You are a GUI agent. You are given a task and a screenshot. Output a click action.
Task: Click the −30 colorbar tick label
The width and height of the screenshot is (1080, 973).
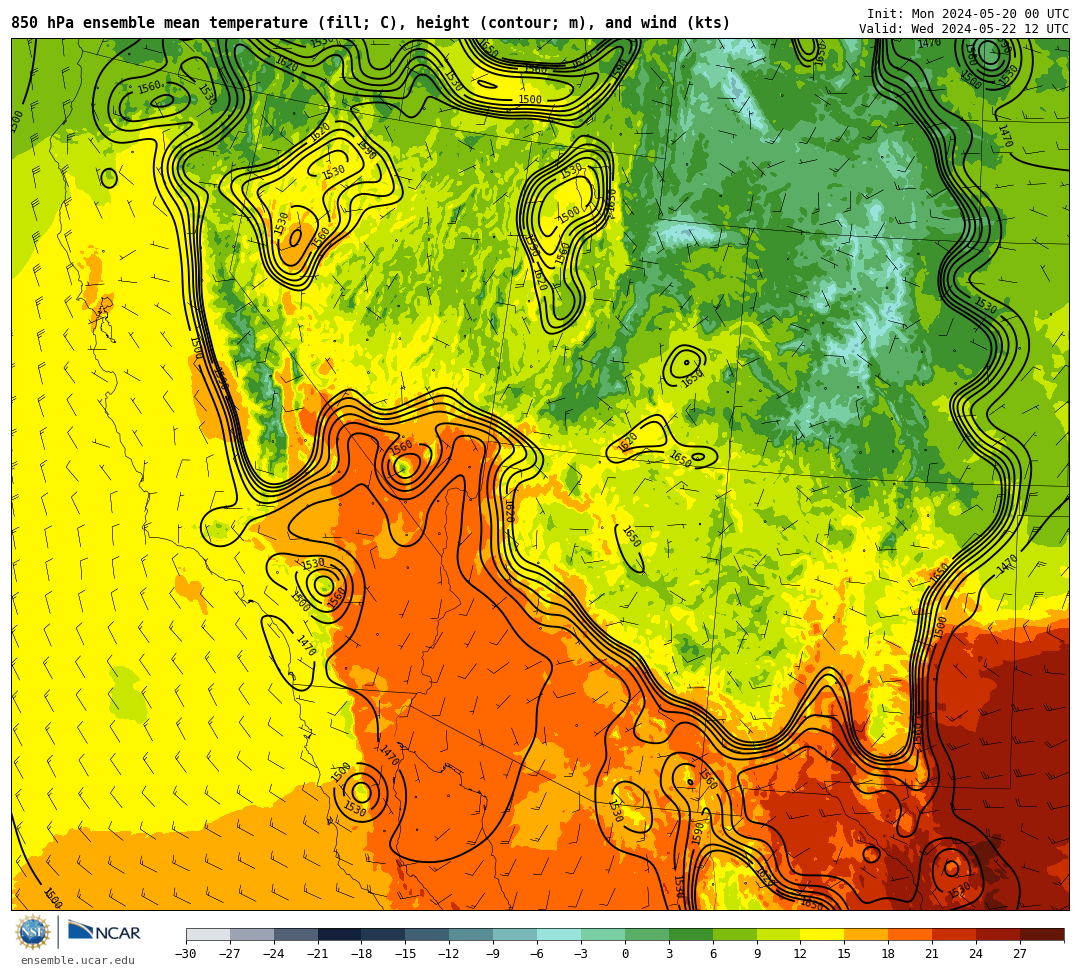[x=186, y=954]
